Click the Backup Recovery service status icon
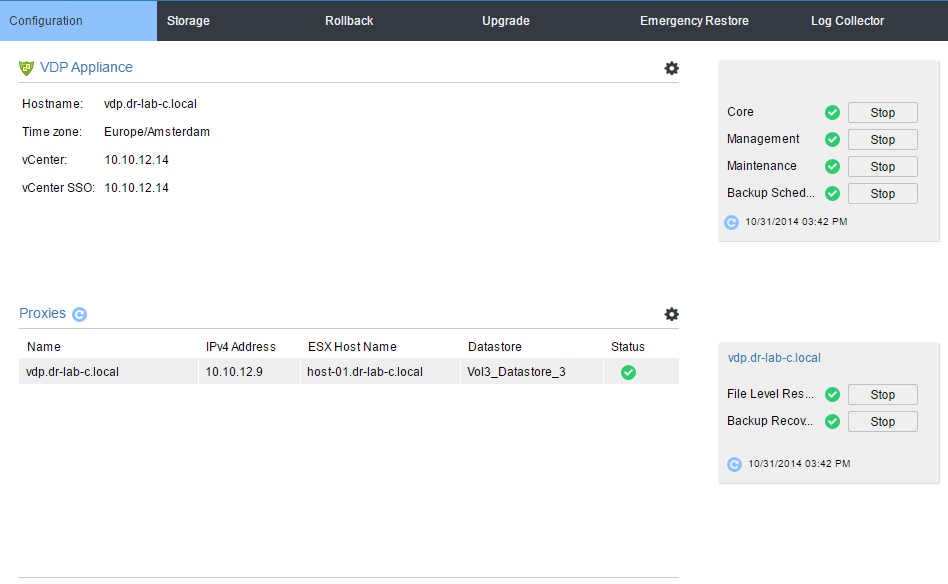Screen dimensions: 948x584 [x=832, y=421]
